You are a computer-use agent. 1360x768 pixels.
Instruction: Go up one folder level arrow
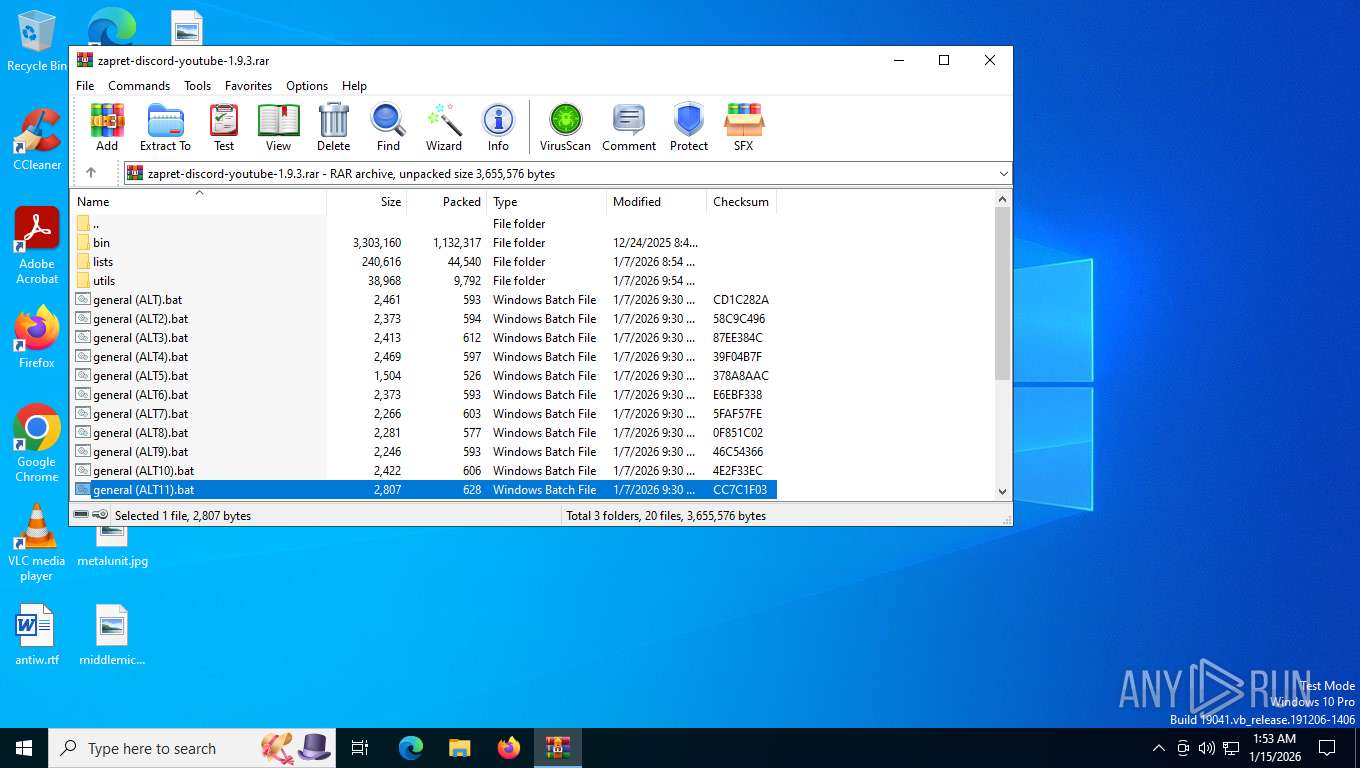pyautogui.click(x=91, y=173)
